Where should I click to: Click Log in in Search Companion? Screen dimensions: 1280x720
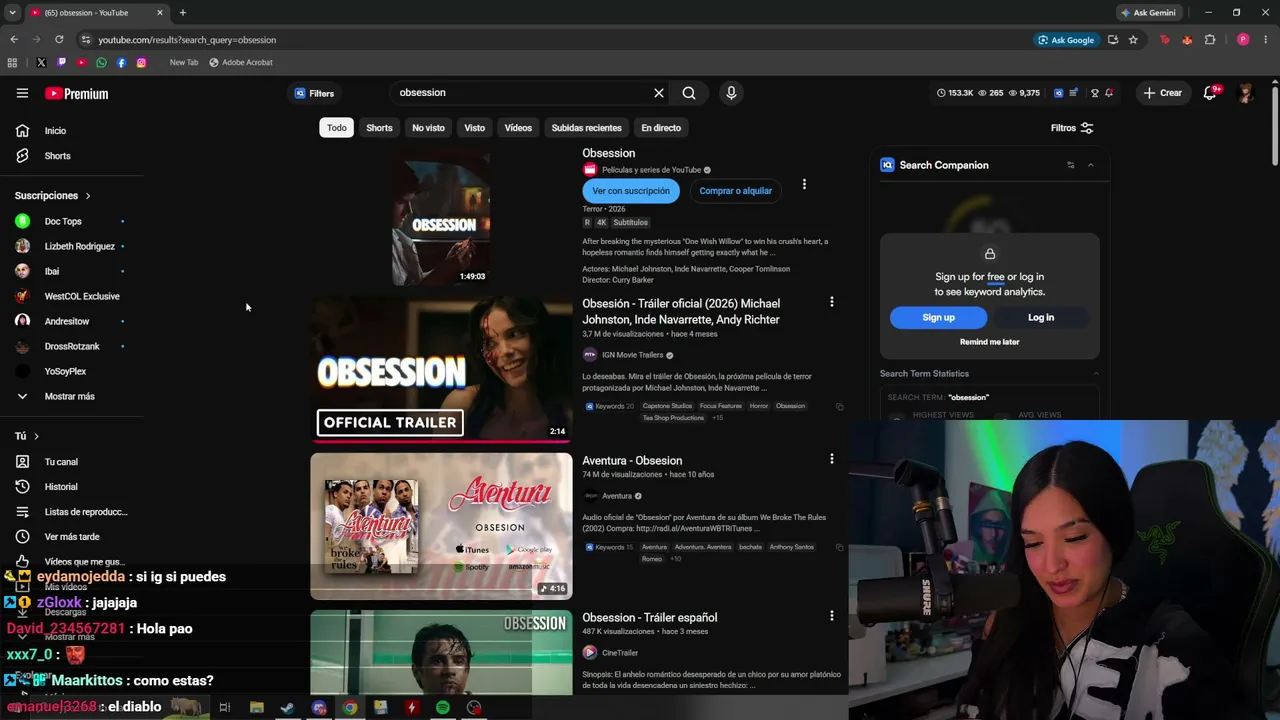[x=1041, y=318]
